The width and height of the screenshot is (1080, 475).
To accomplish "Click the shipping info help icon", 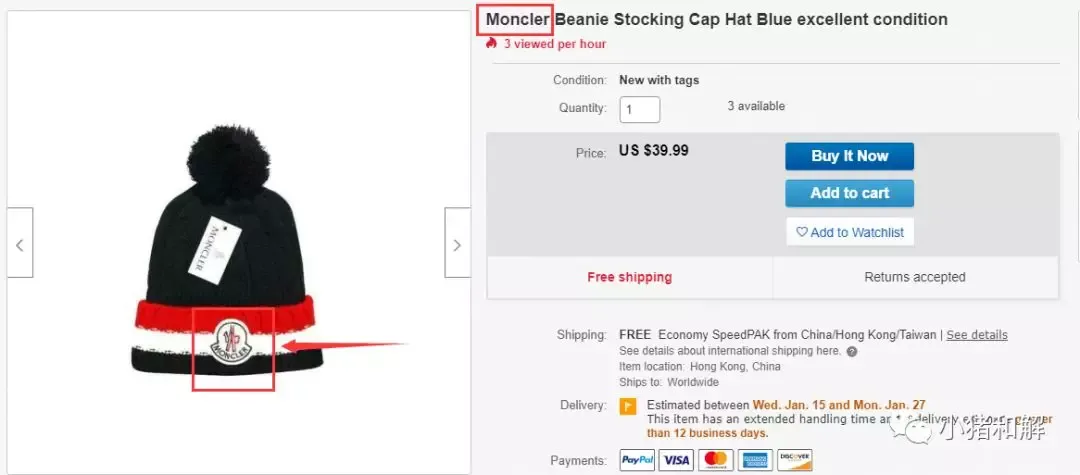I will (852, 351).
